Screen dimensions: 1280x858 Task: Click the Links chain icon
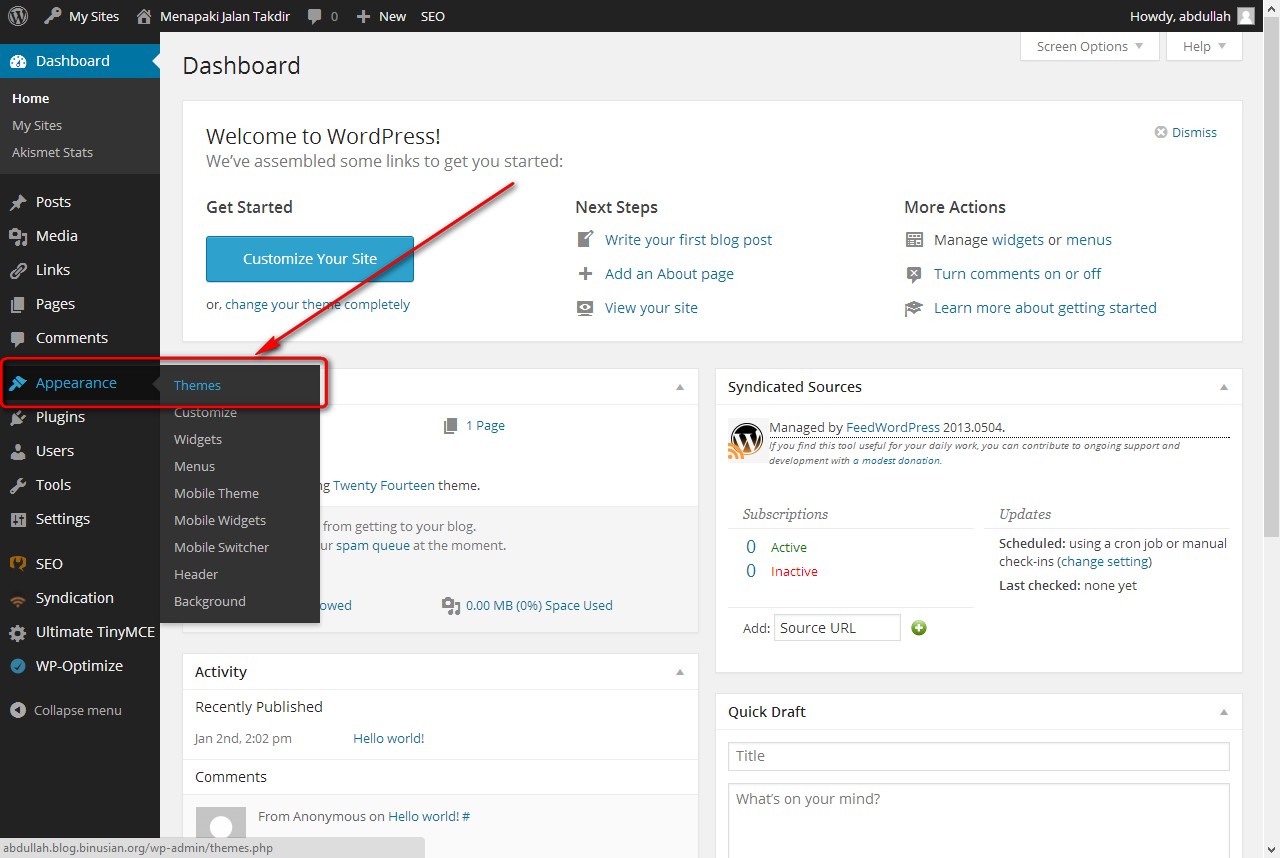pyautogui.click(x=18, y=270)
